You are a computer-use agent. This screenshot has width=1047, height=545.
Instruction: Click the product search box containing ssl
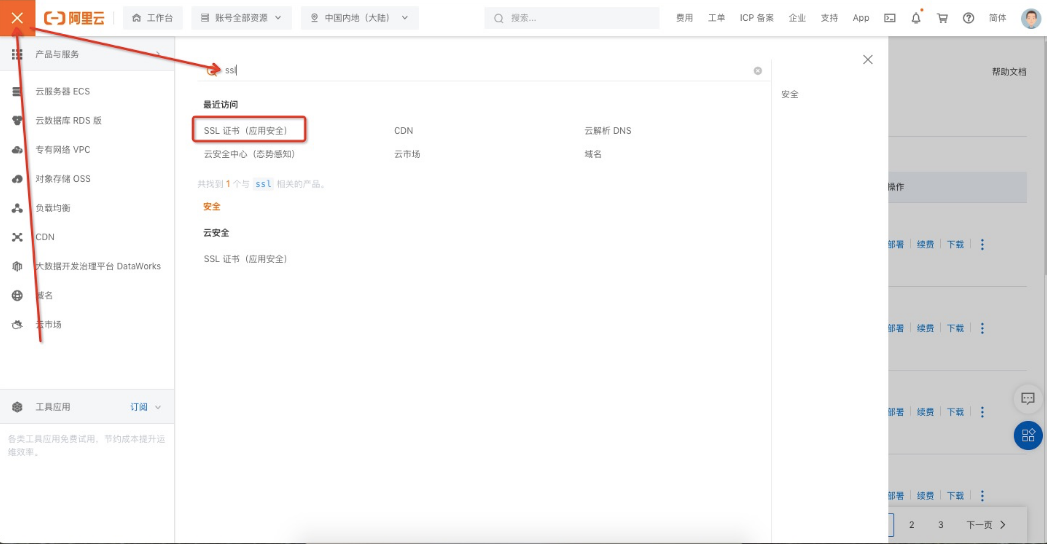click(483, 70)
